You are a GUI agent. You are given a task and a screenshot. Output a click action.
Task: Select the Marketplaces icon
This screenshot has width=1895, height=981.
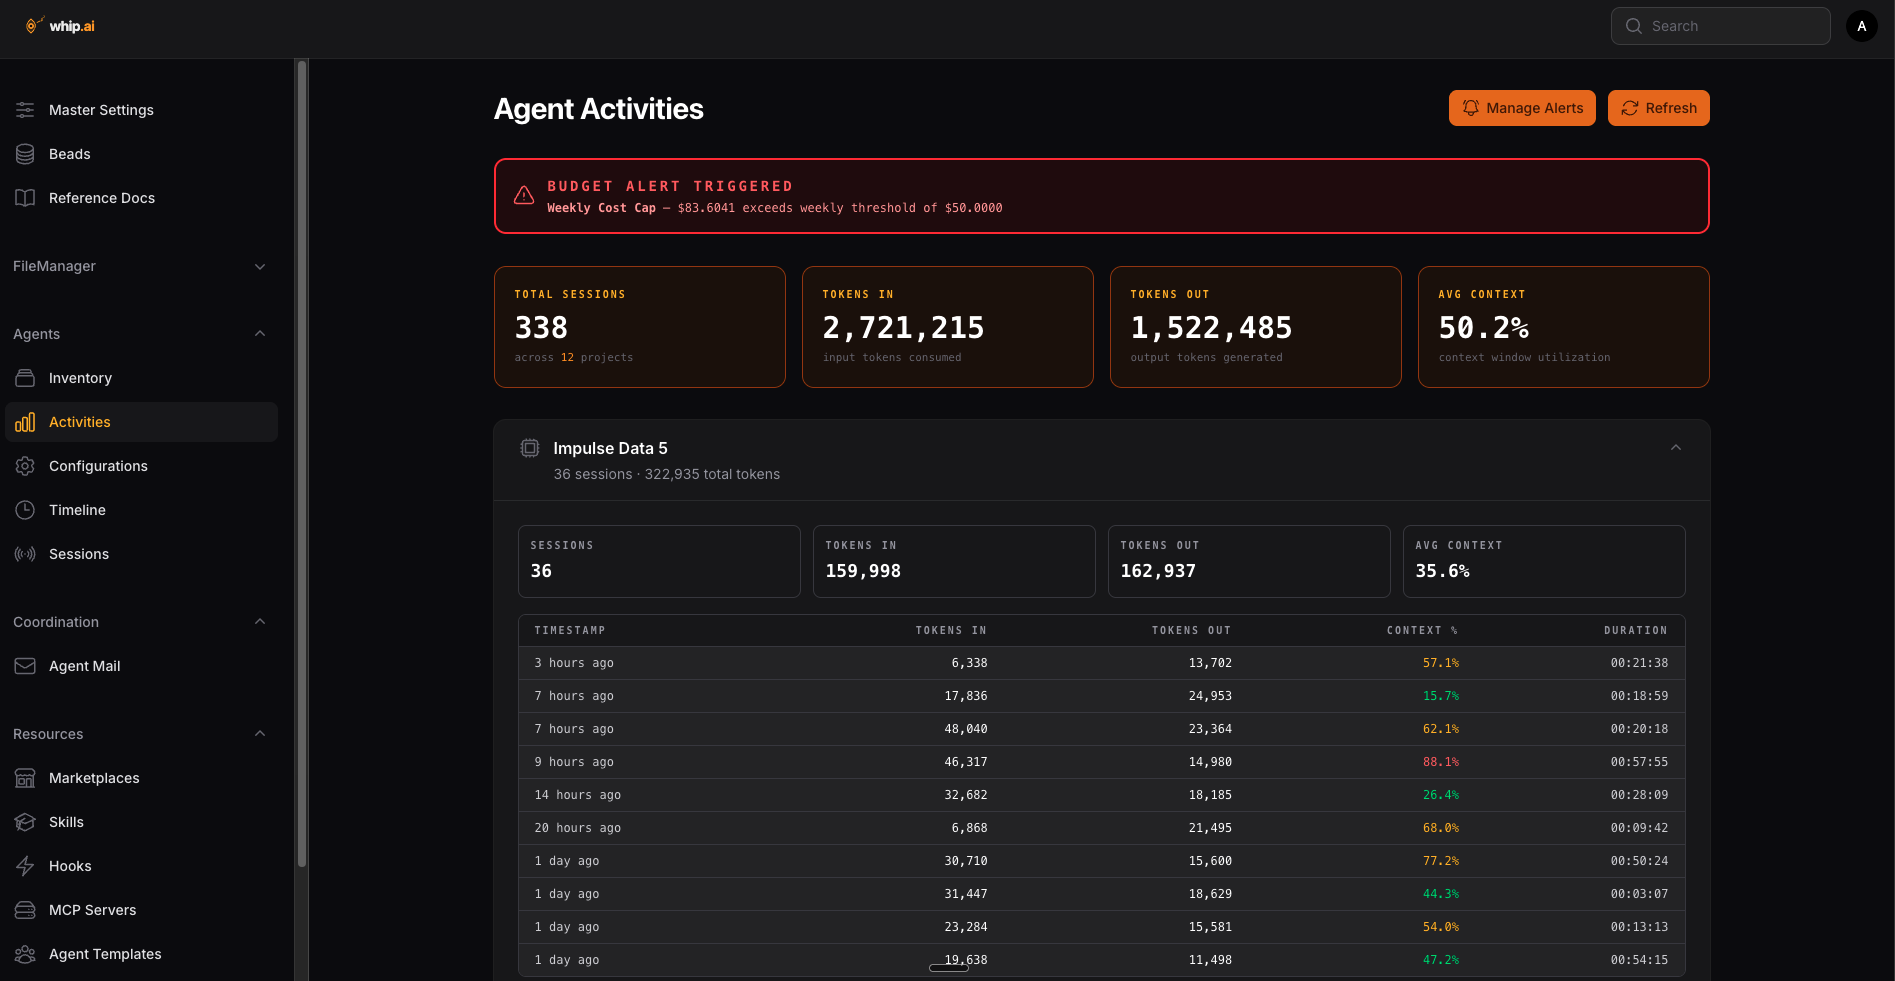click(25, 778)
